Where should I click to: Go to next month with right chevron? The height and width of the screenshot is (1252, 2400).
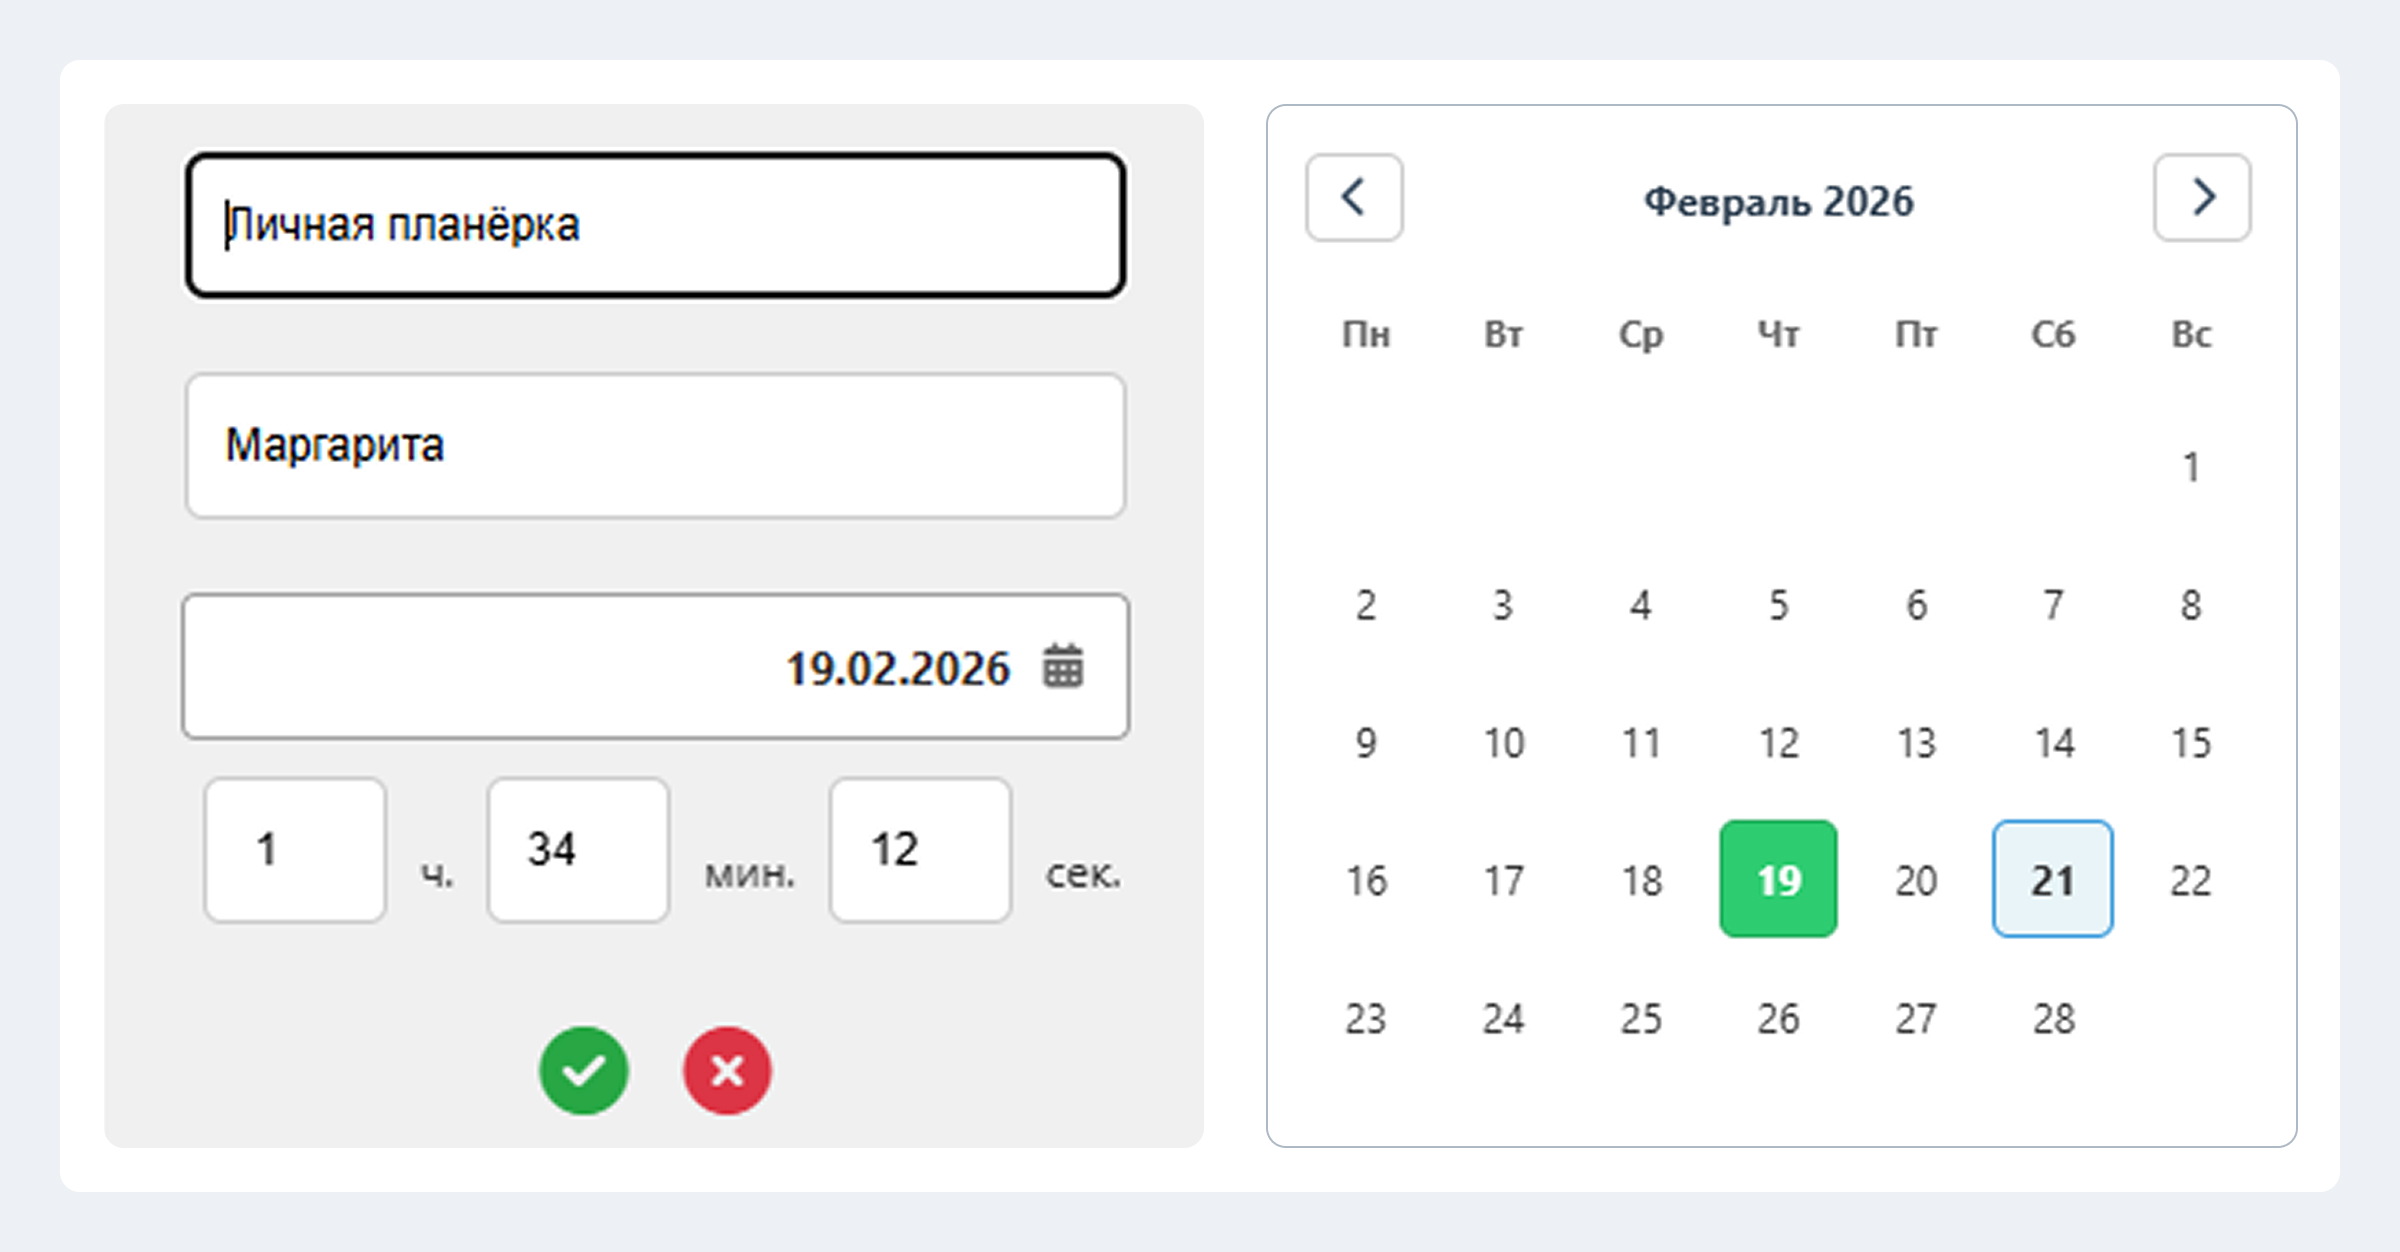click(x=2202, y=198)
